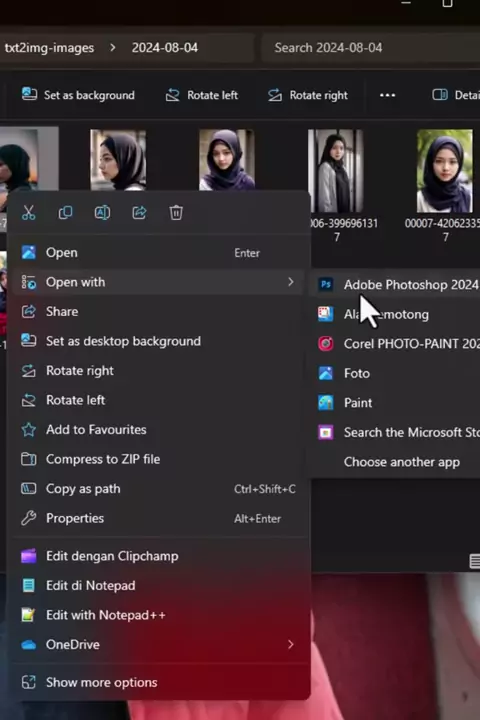Click Rotate right in the toolbar
Screen dimensions: 480x720
(x=307, y=95)
